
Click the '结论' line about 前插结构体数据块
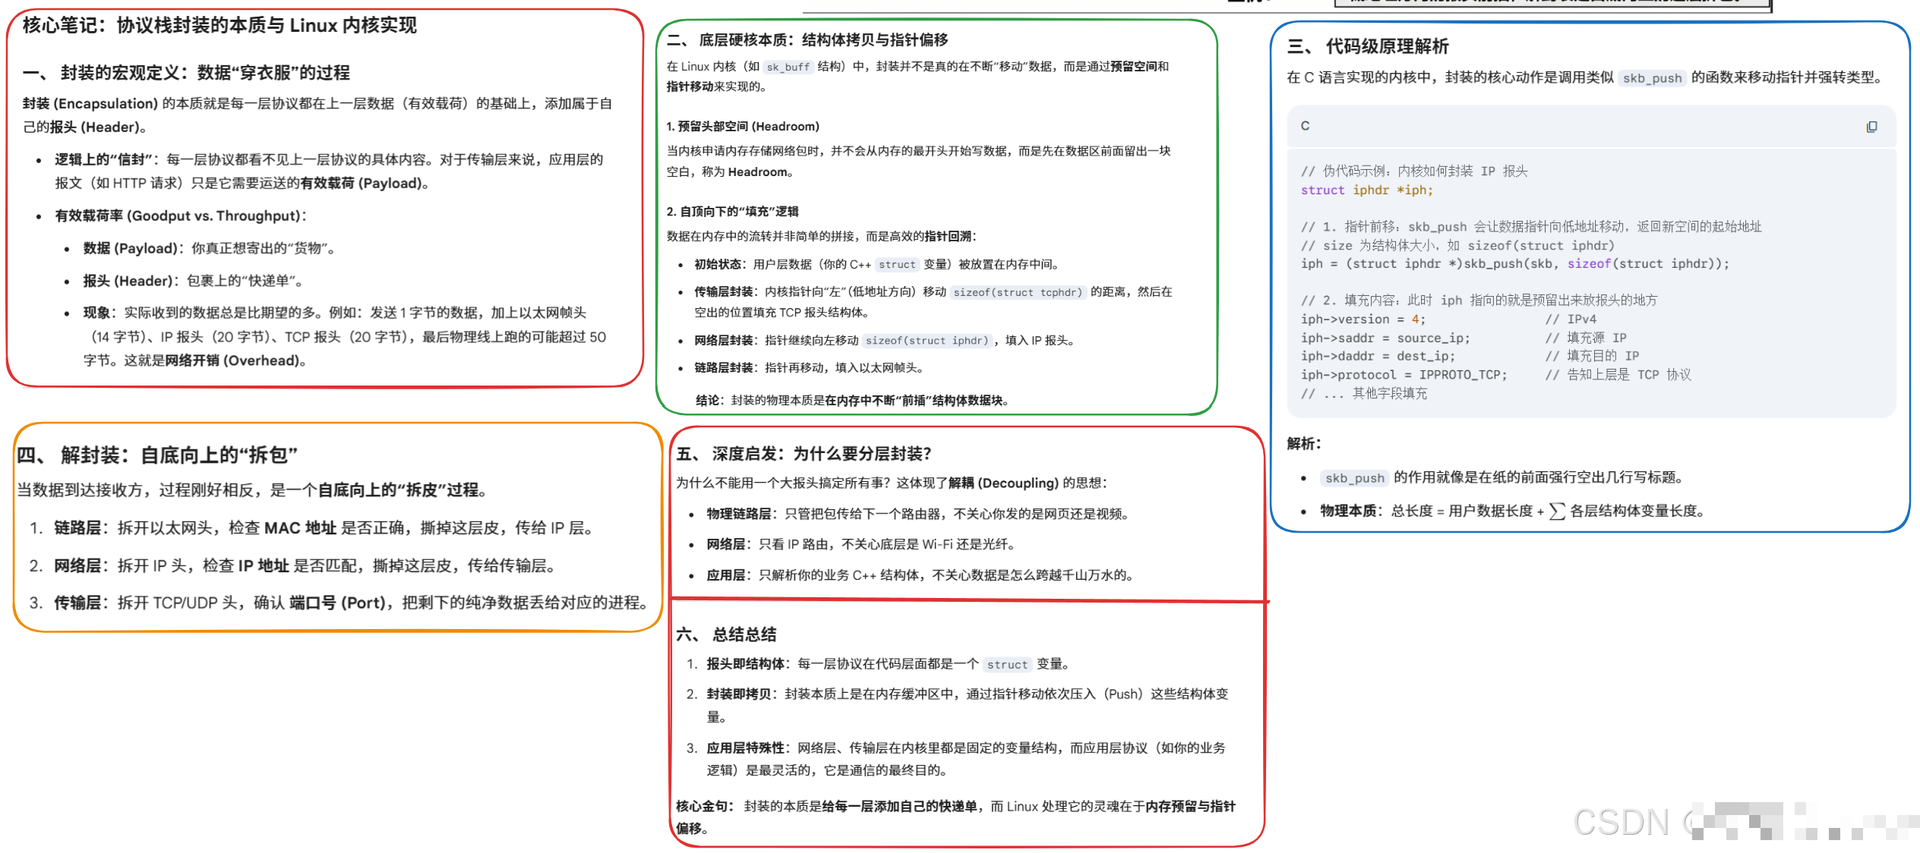[x=852, y=401]
